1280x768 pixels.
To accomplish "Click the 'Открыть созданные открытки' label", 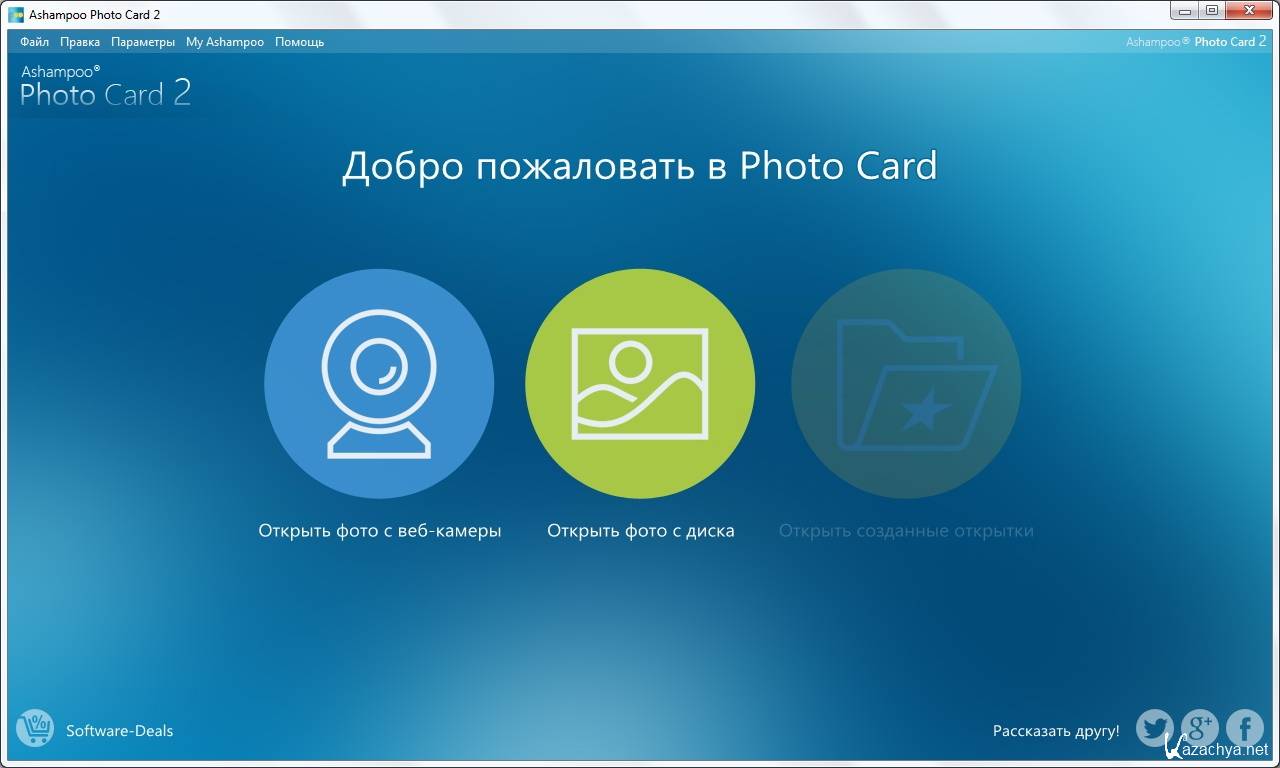I will pos(906,531).
